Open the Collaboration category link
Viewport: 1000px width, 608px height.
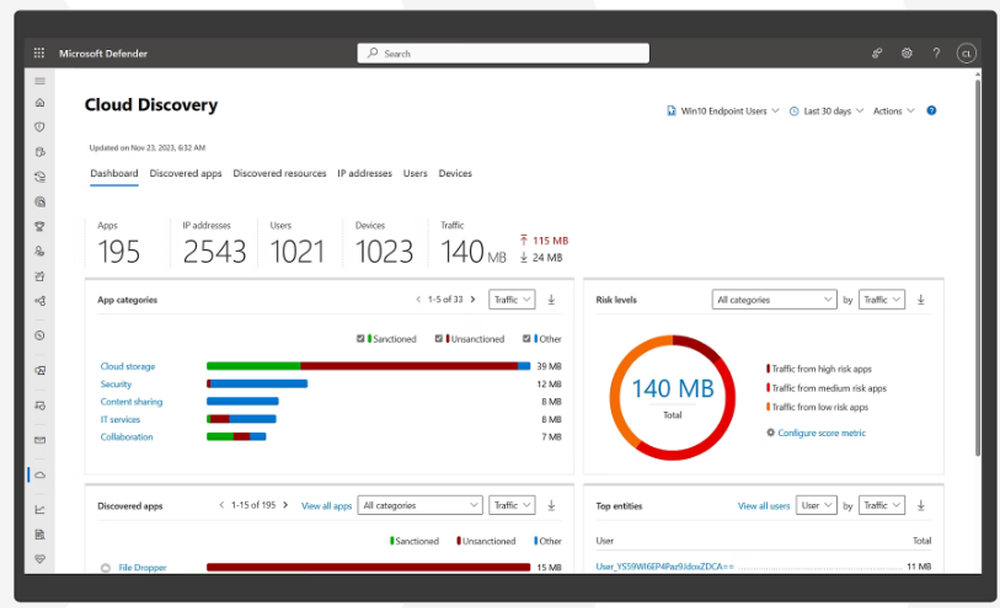(127, 437)
